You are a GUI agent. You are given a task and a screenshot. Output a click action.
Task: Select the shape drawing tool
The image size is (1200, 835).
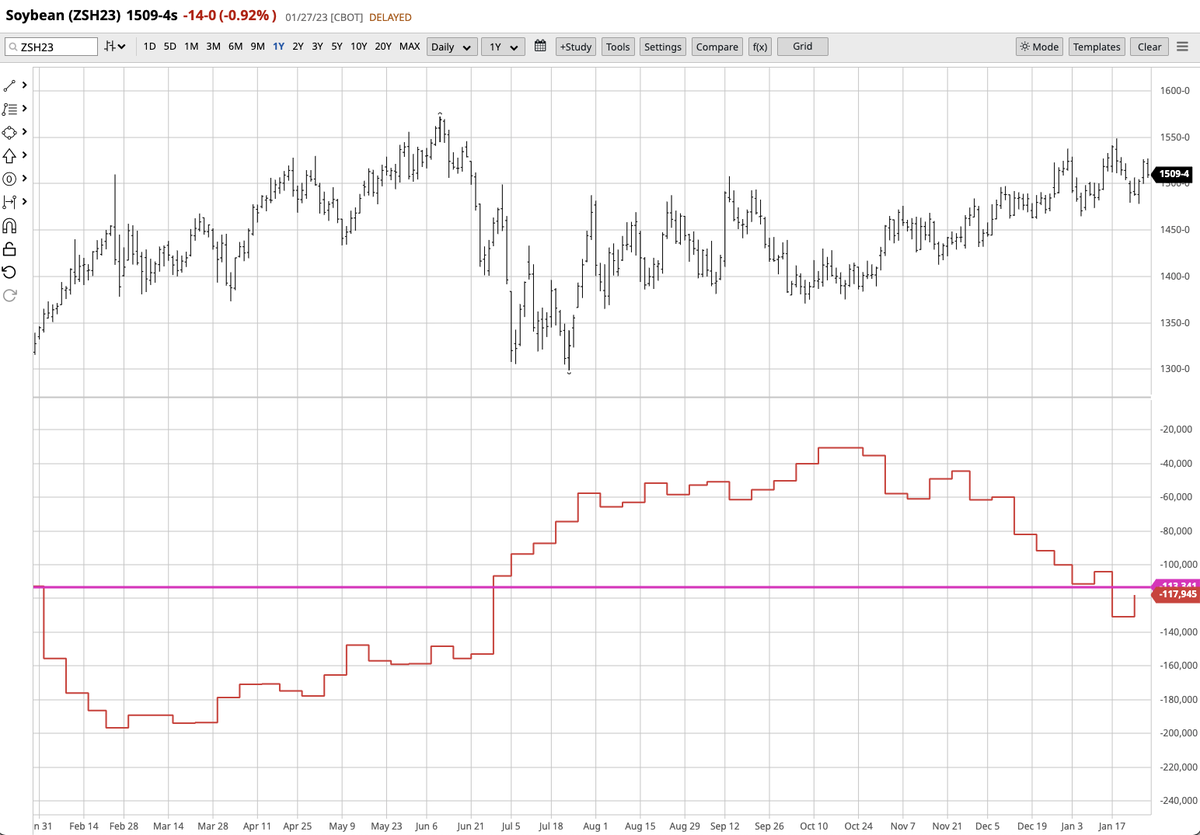(10, 132)
